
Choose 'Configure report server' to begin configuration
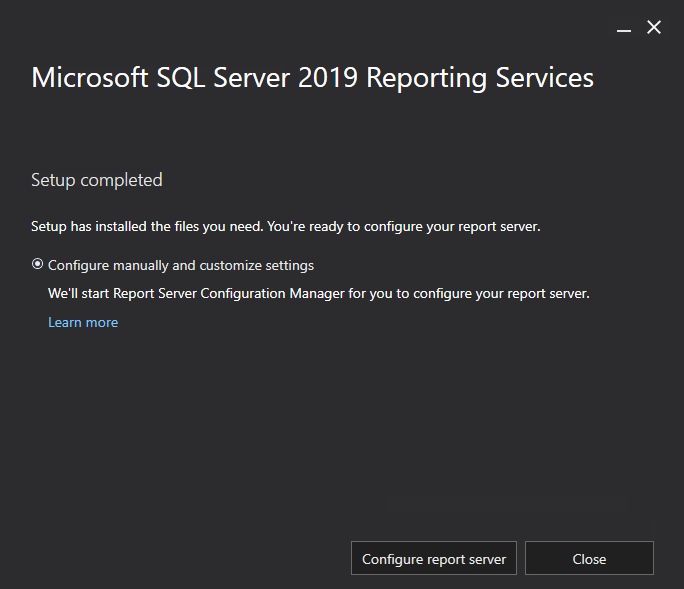(x=434, y=558)
